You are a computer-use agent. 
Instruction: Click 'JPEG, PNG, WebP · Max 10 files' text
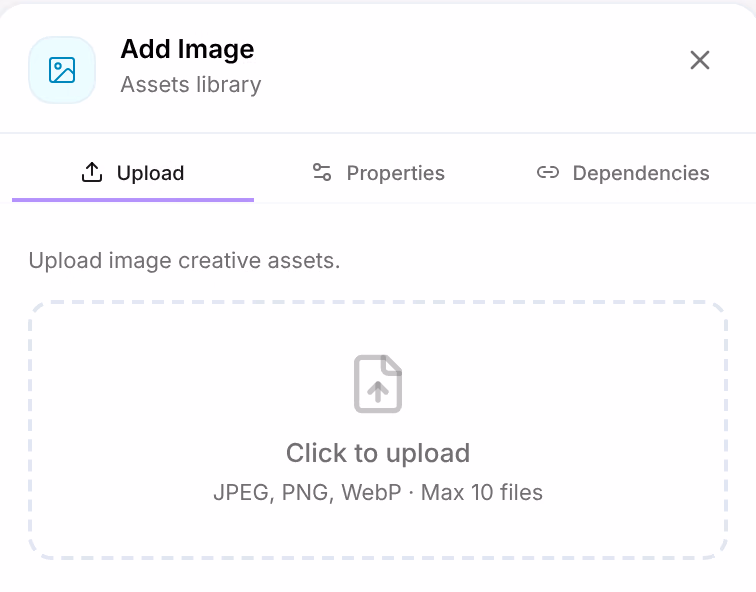(378, 493)
